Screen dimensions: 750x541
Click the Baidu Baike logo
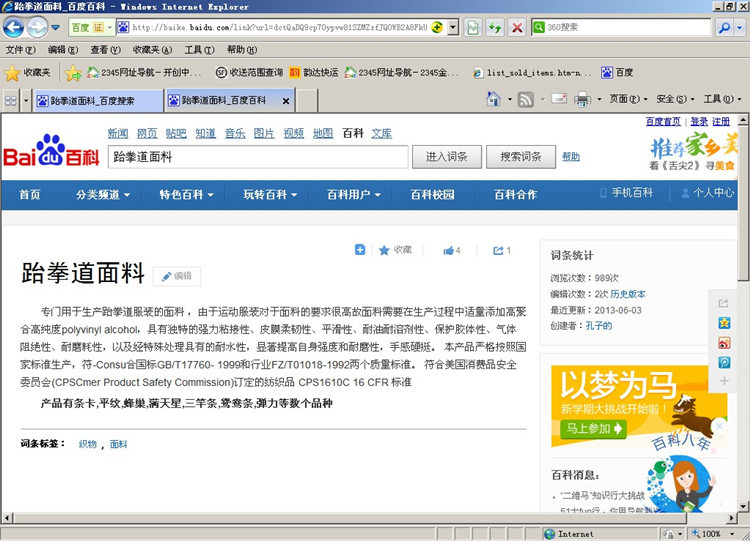point(51,151)
